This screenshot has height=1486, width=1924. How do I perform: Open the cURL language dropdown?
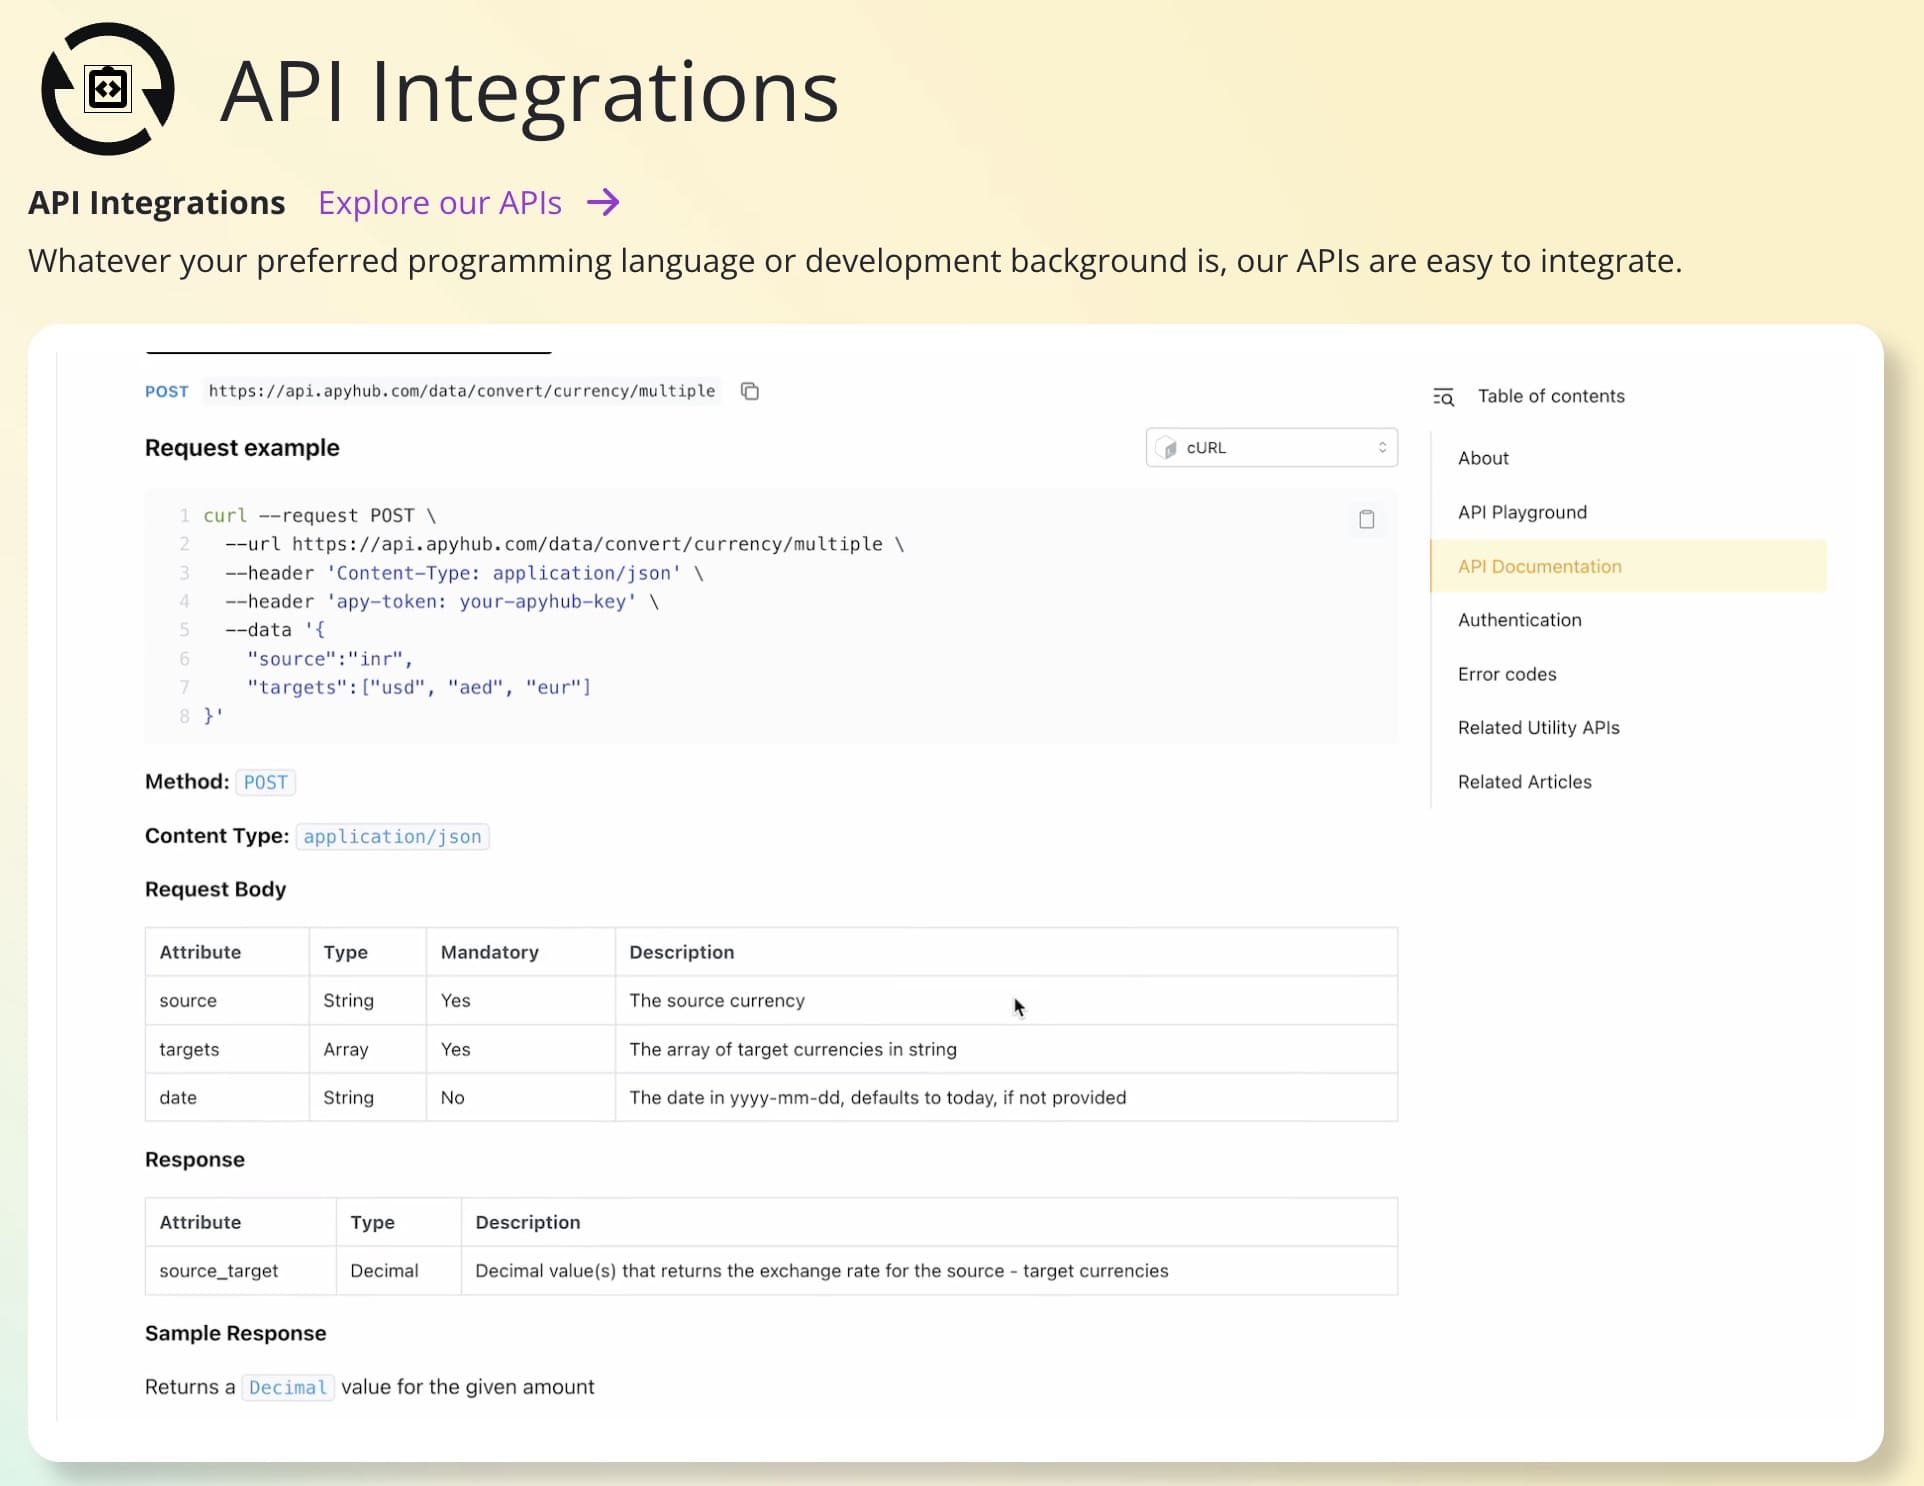tap(1271, 448)
